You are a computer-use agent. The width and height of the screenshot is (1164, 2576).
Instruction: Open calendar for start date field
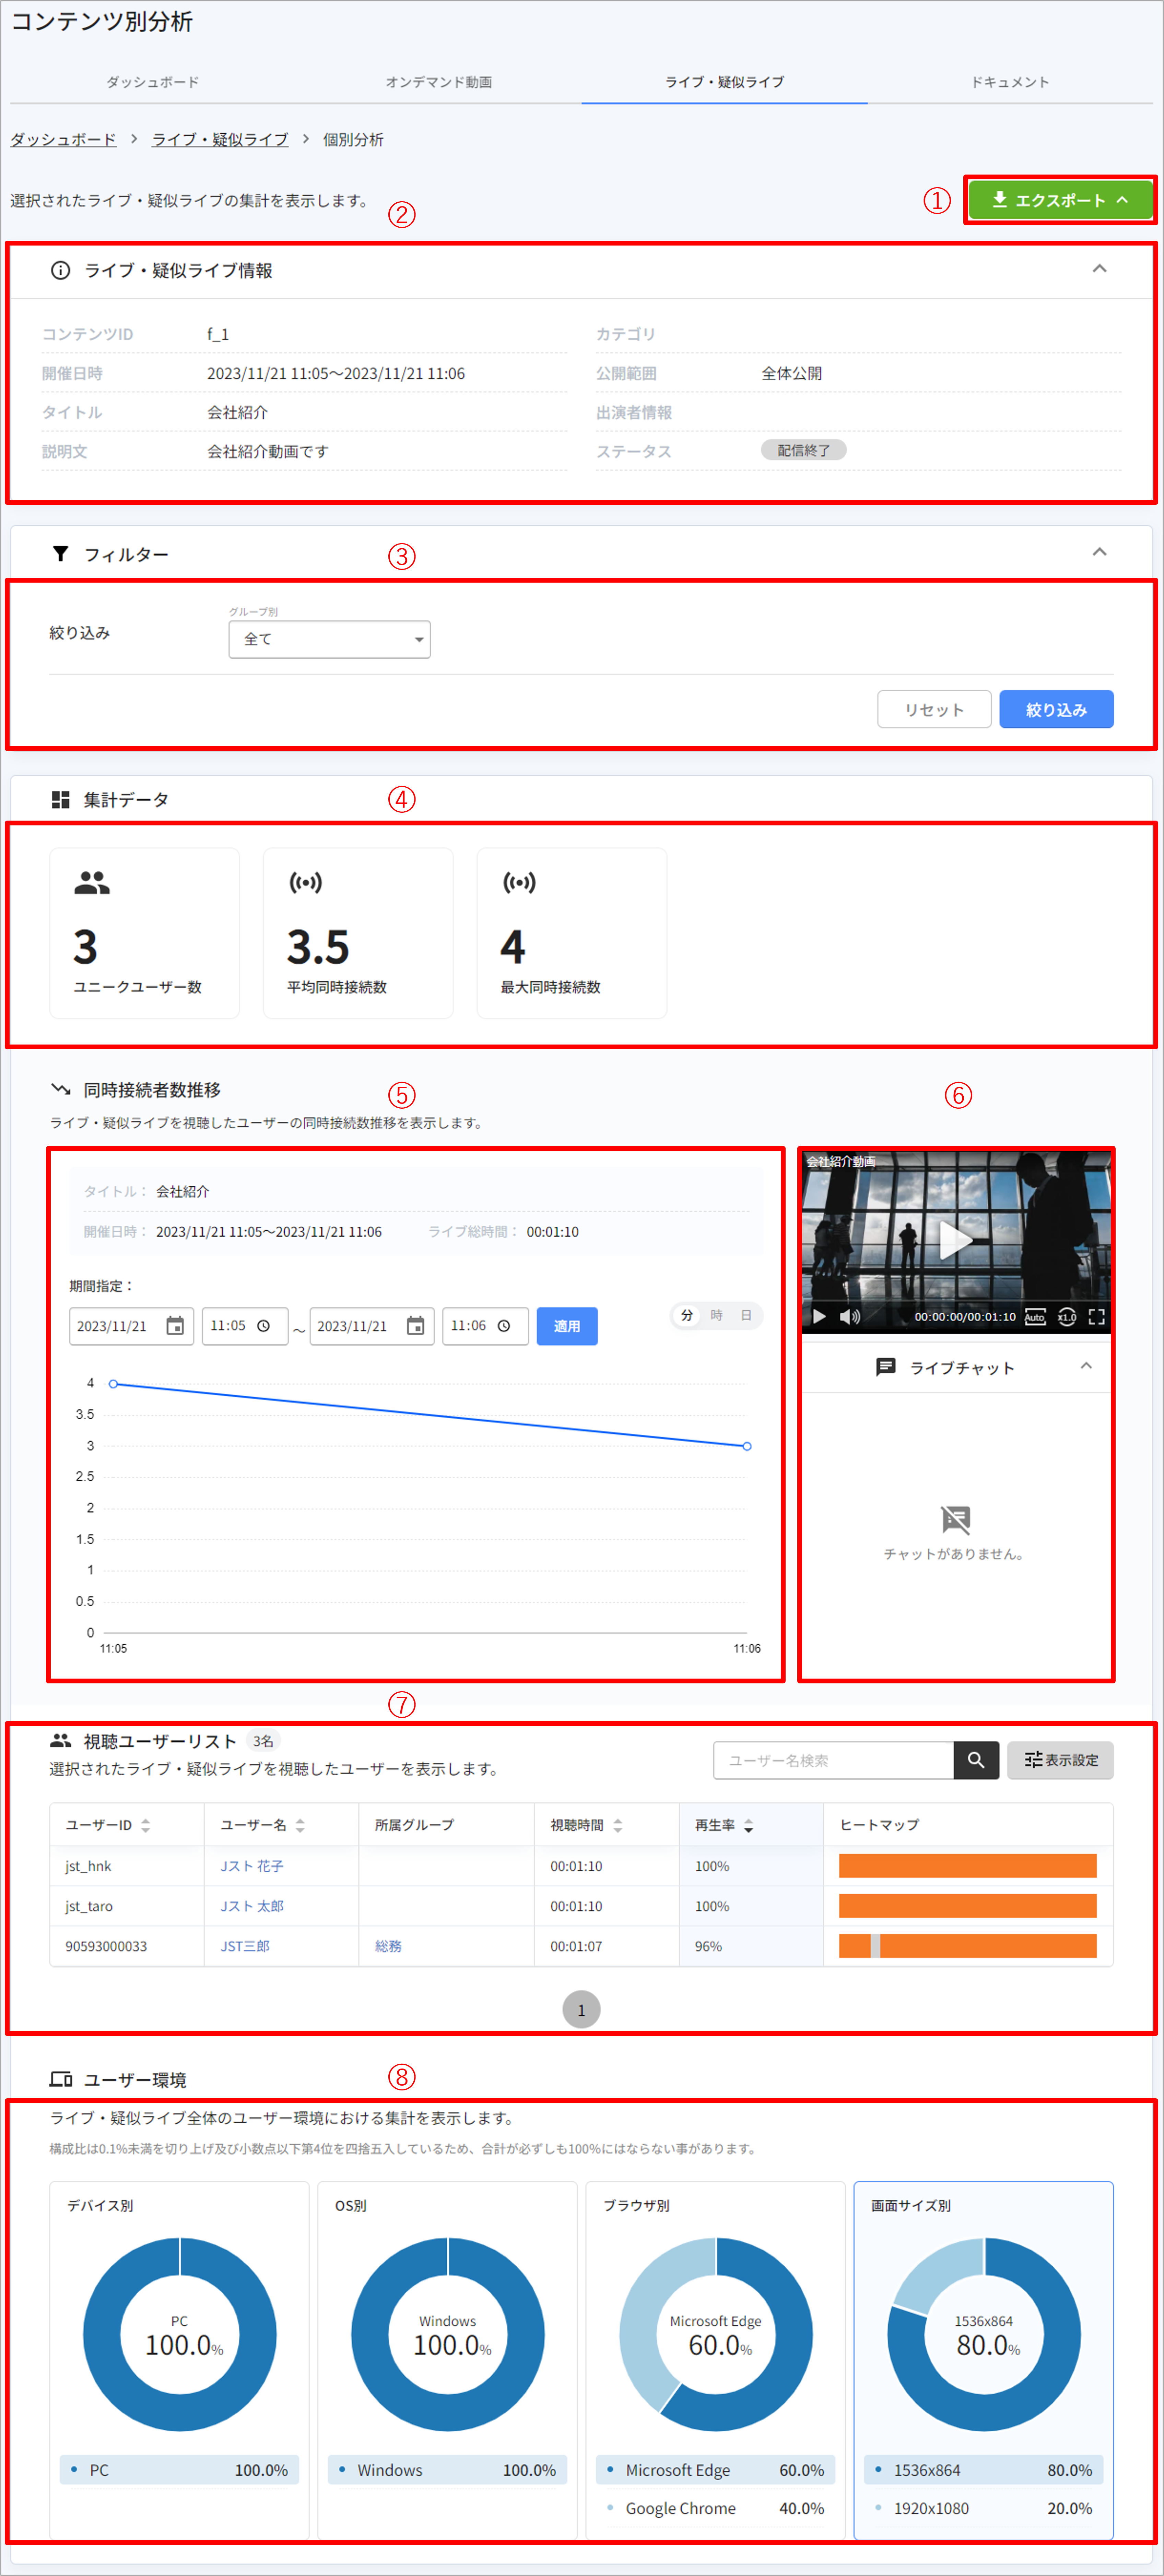coord(175,1326)
